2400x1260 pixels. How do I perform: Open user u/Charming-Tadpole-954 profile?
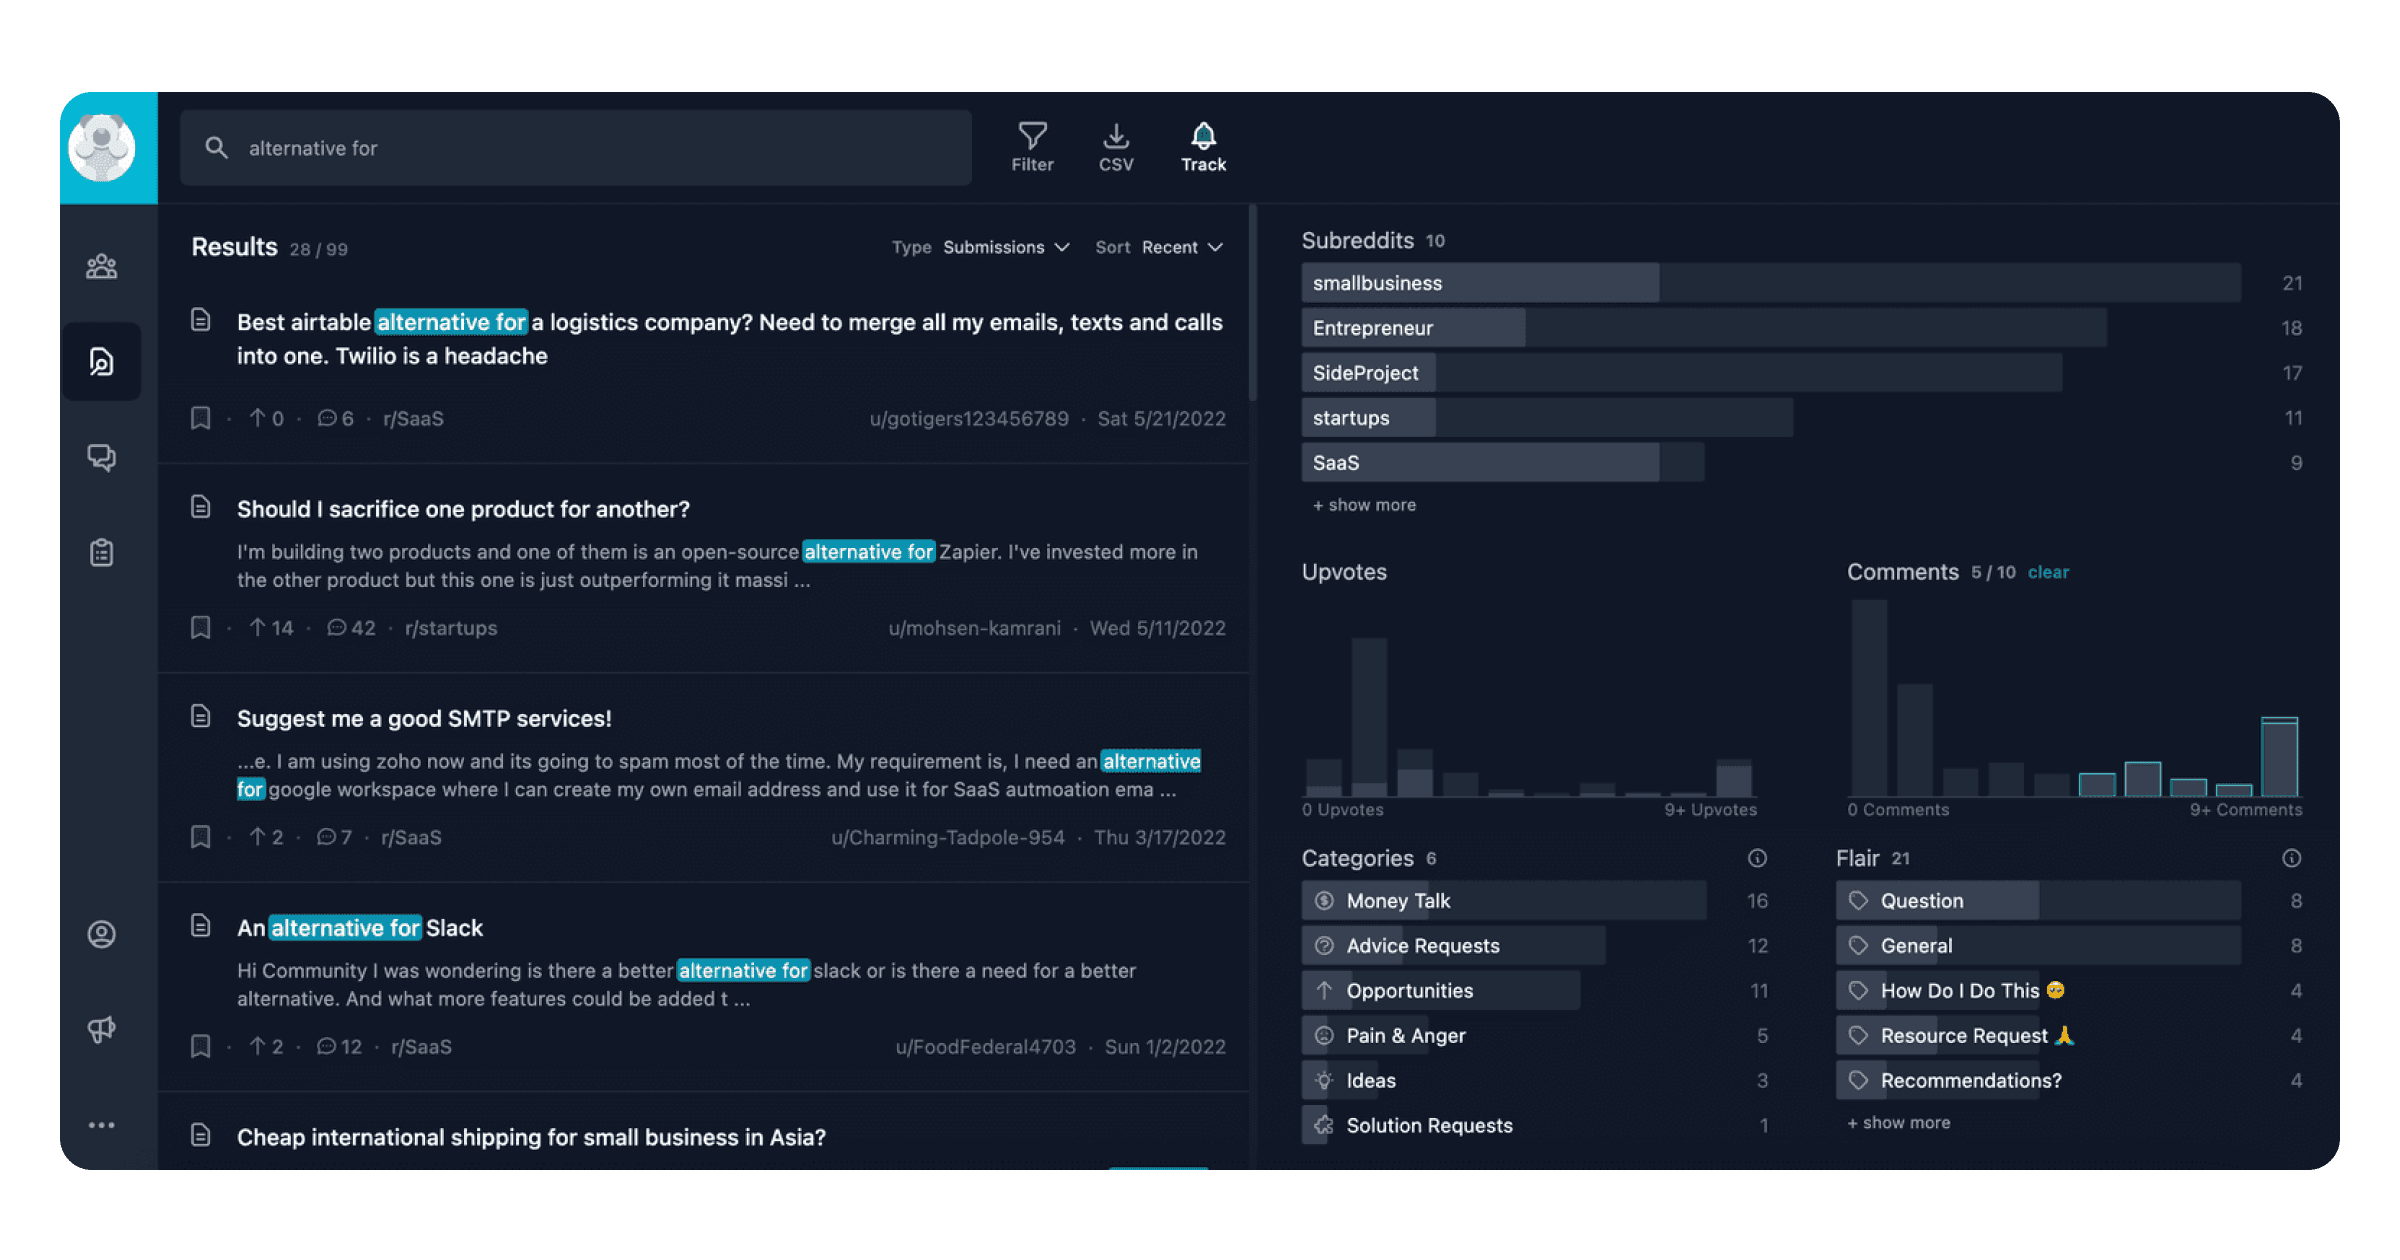(948, 838)
